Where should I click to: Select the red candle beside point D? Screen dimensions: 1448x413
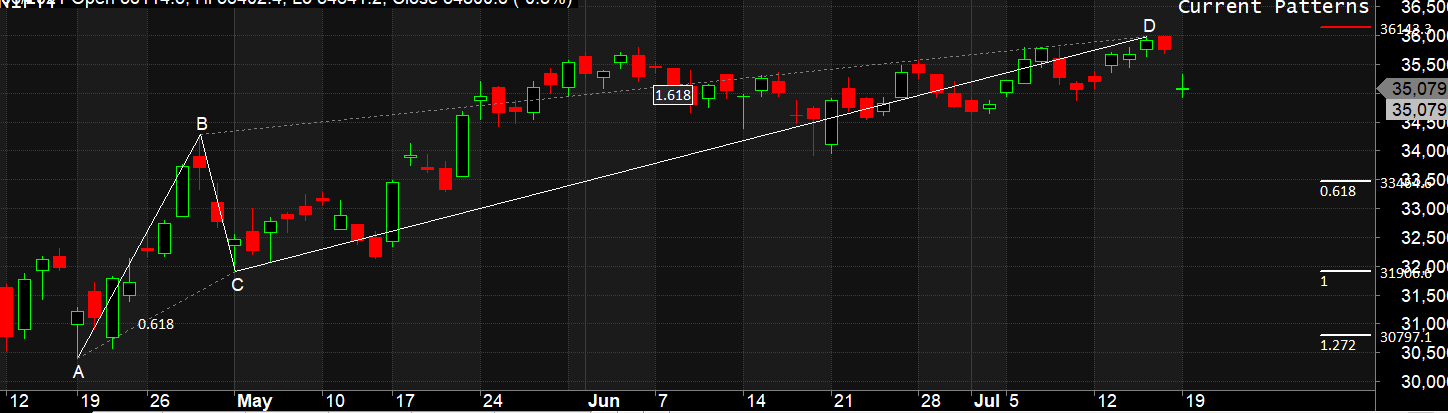pyautogui.click(x=1165, y=43)
